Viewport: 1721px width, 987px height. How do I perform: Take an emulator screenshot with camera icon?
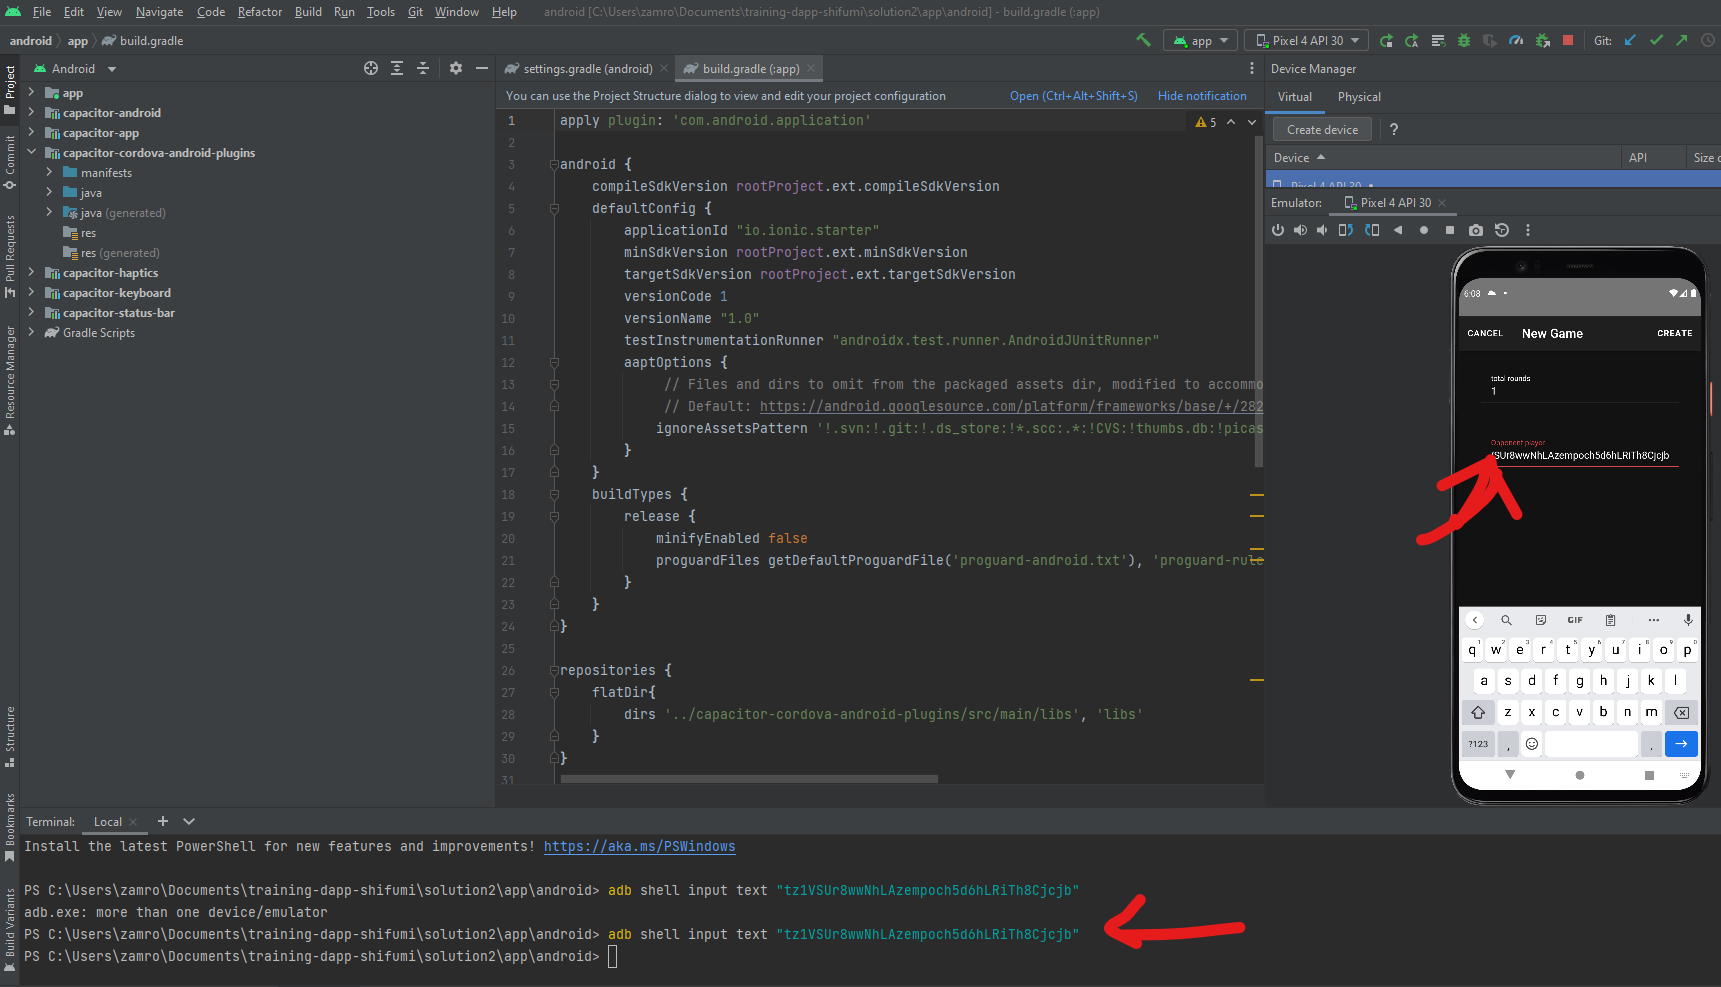click(x=1475, y=230)
